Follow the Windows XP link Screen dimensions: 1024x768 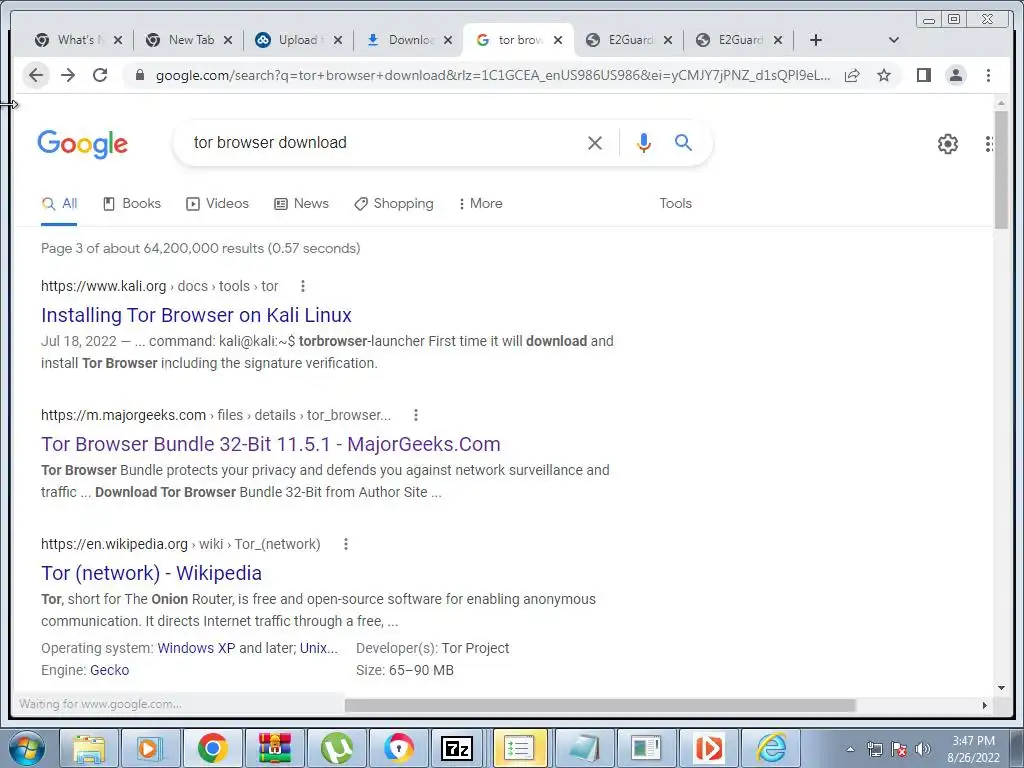(x=196, y=648)
